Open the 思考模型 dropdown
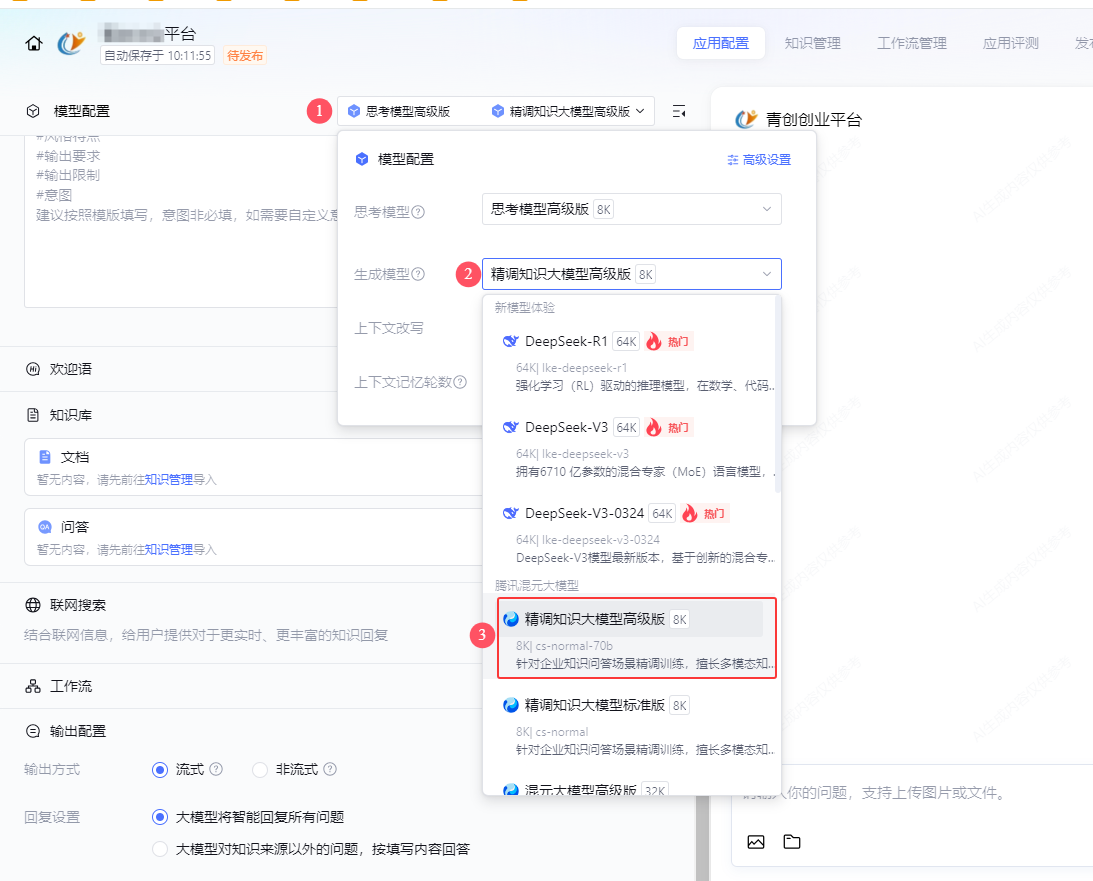 click(x=632, y=209)
